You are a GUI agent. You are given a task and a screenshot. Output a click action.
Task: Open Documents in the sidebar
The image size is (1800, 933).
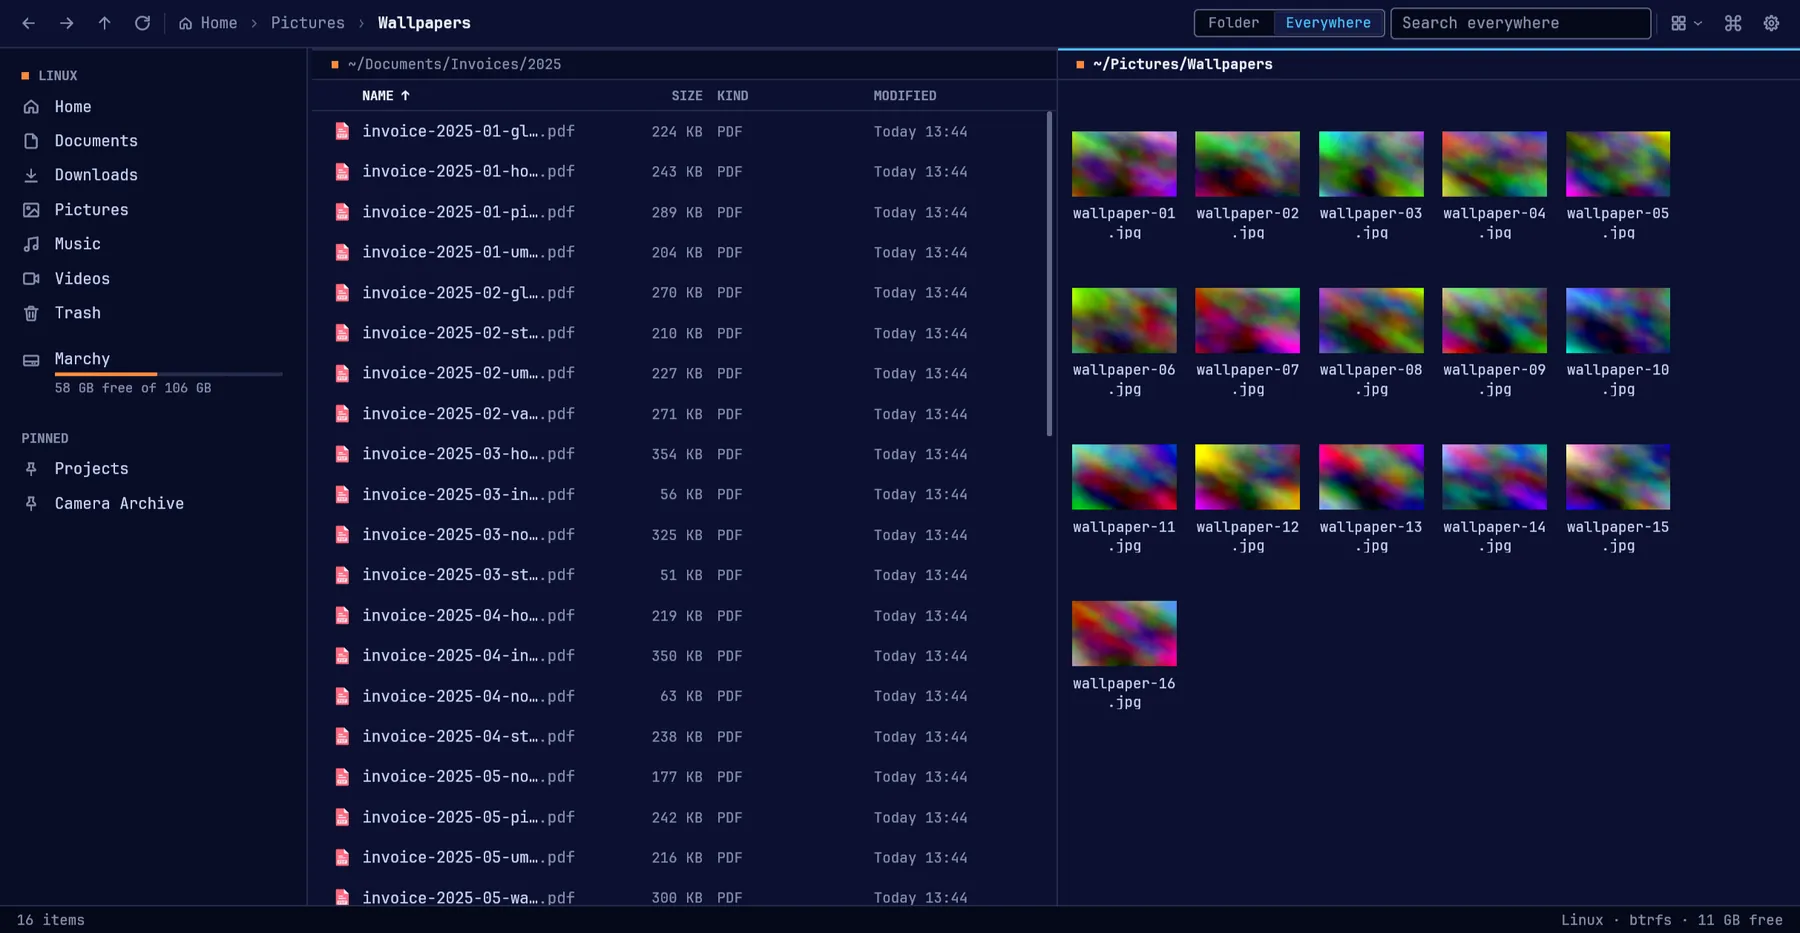154,141
